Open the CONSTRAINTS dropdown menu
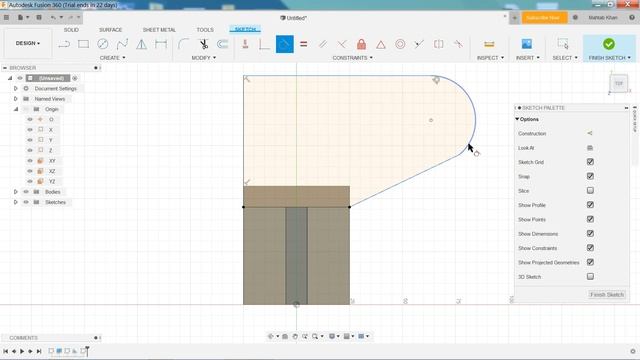The width and height of the screenshot is (640, 360). [x=352, y=58]
